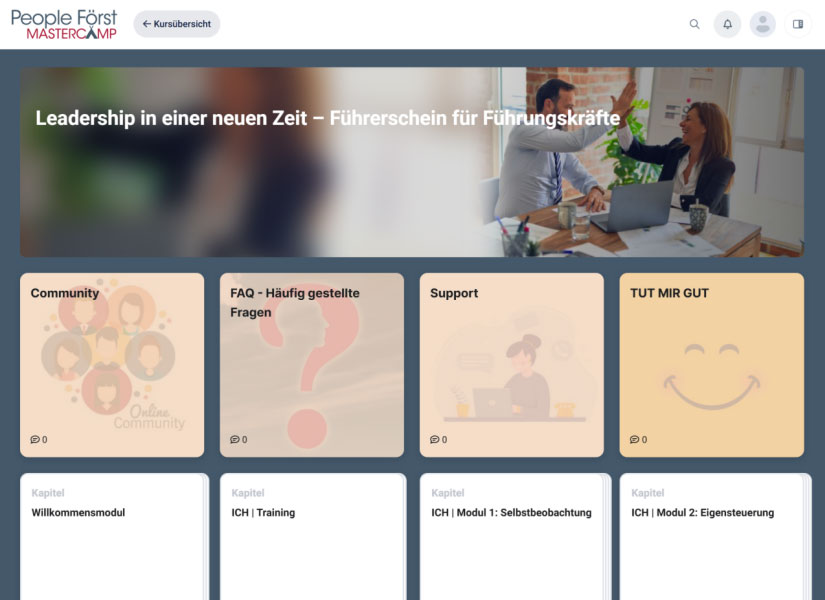The width and height of the screenshot is (825, 600).
Task: Open notifications bell icon
Action: pos(727,24)
